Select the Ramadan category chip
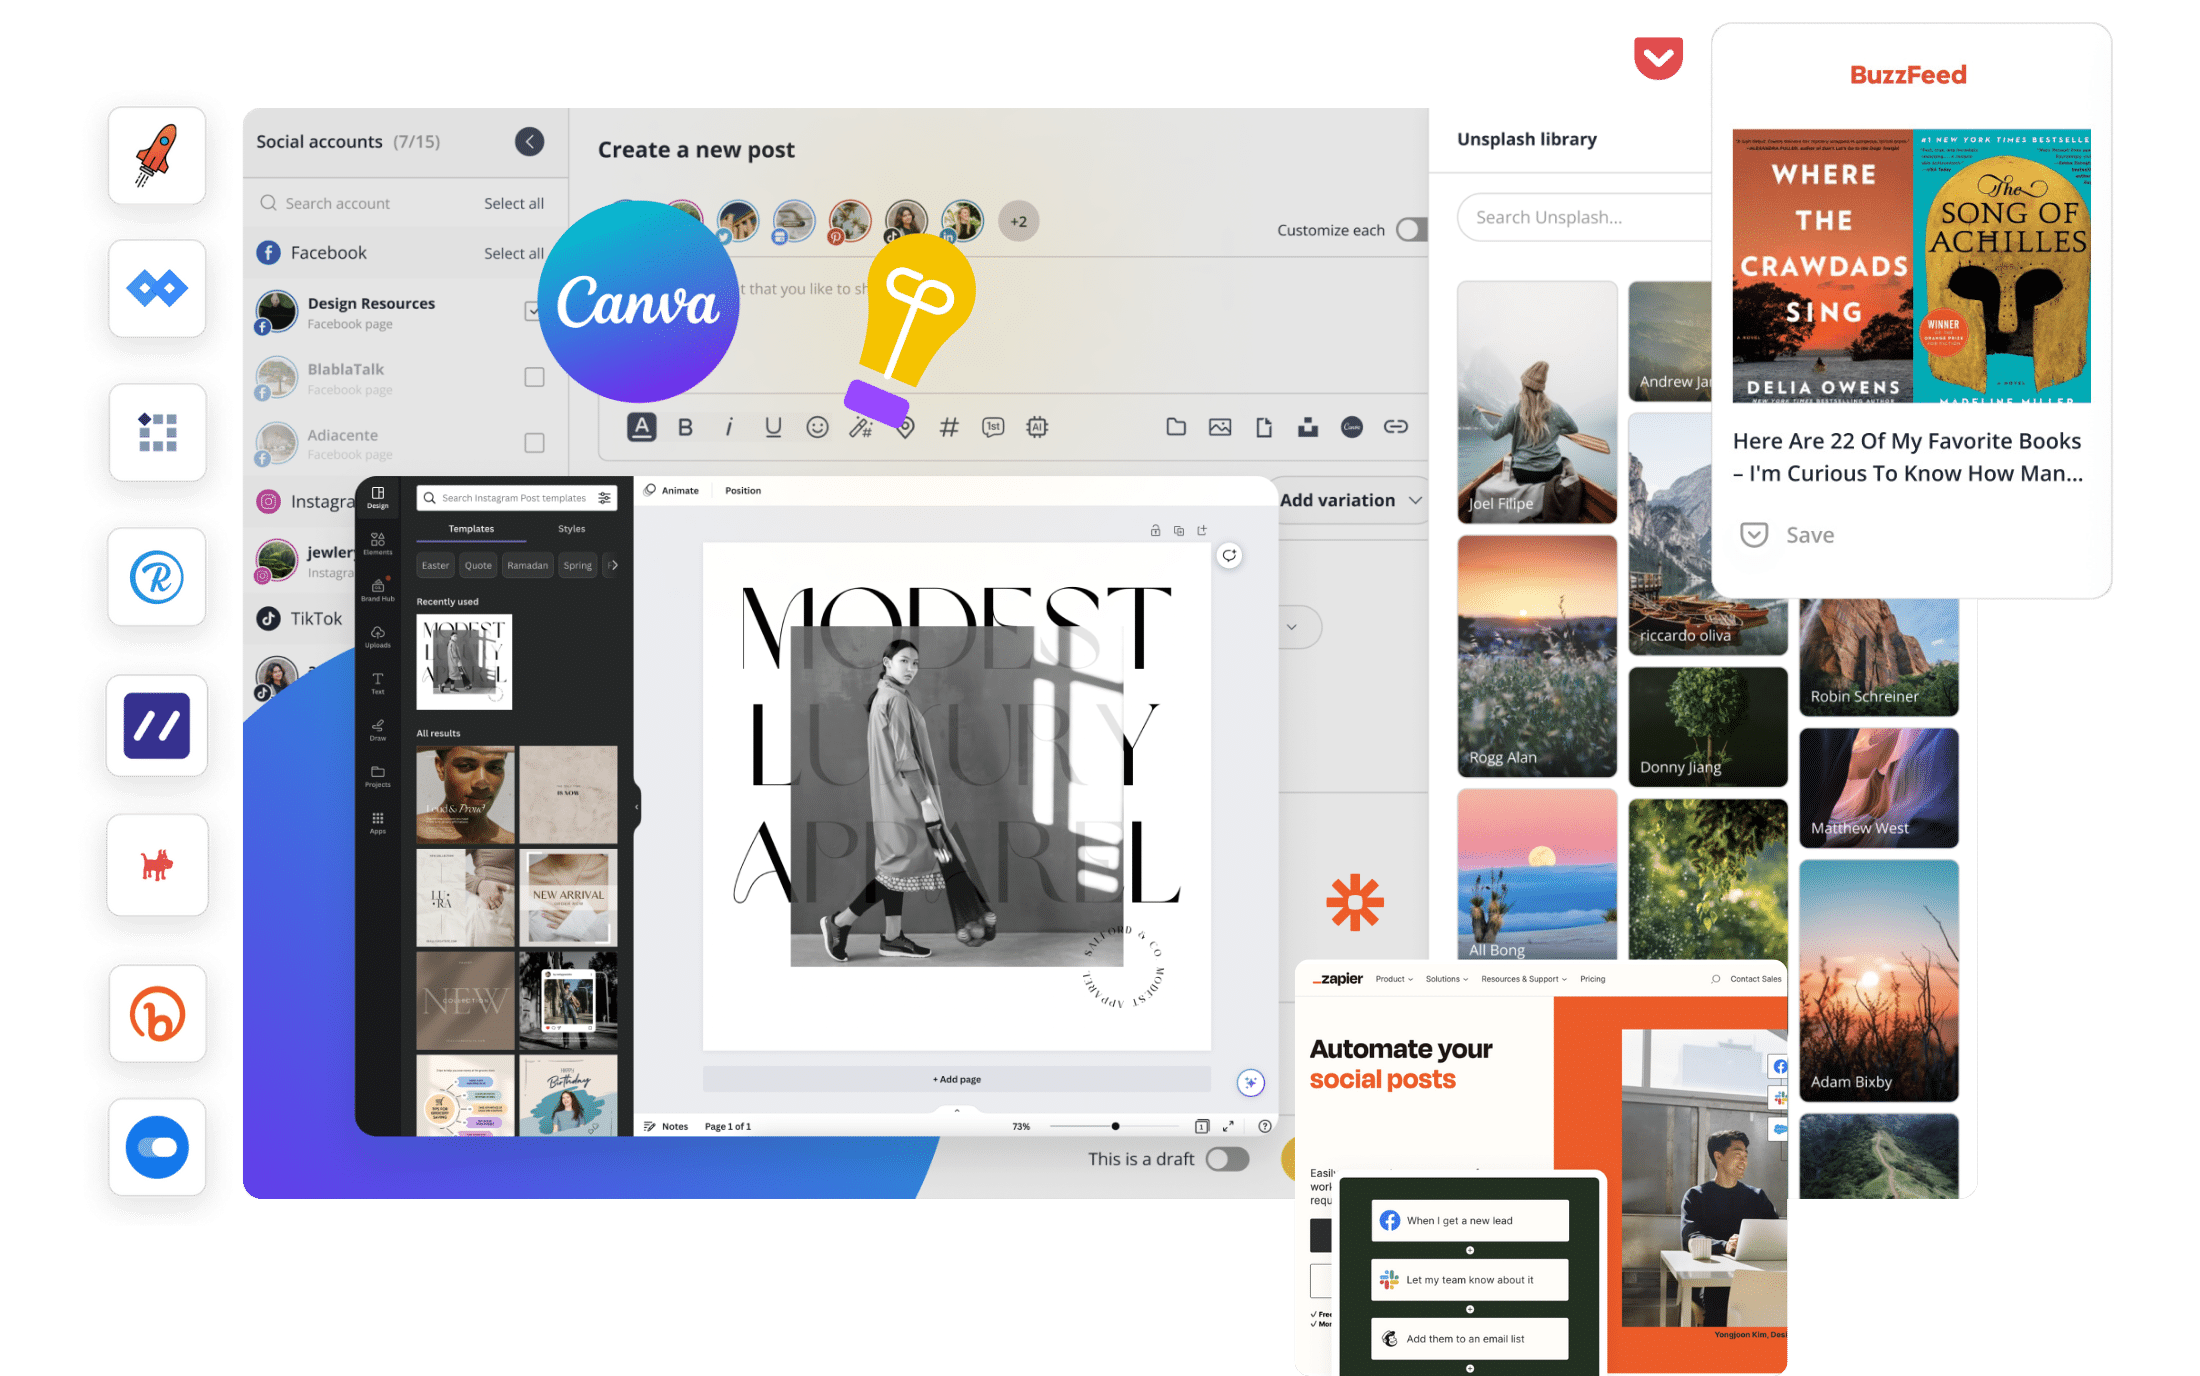The image size is (2200, 1376). [x=527, y=565]
